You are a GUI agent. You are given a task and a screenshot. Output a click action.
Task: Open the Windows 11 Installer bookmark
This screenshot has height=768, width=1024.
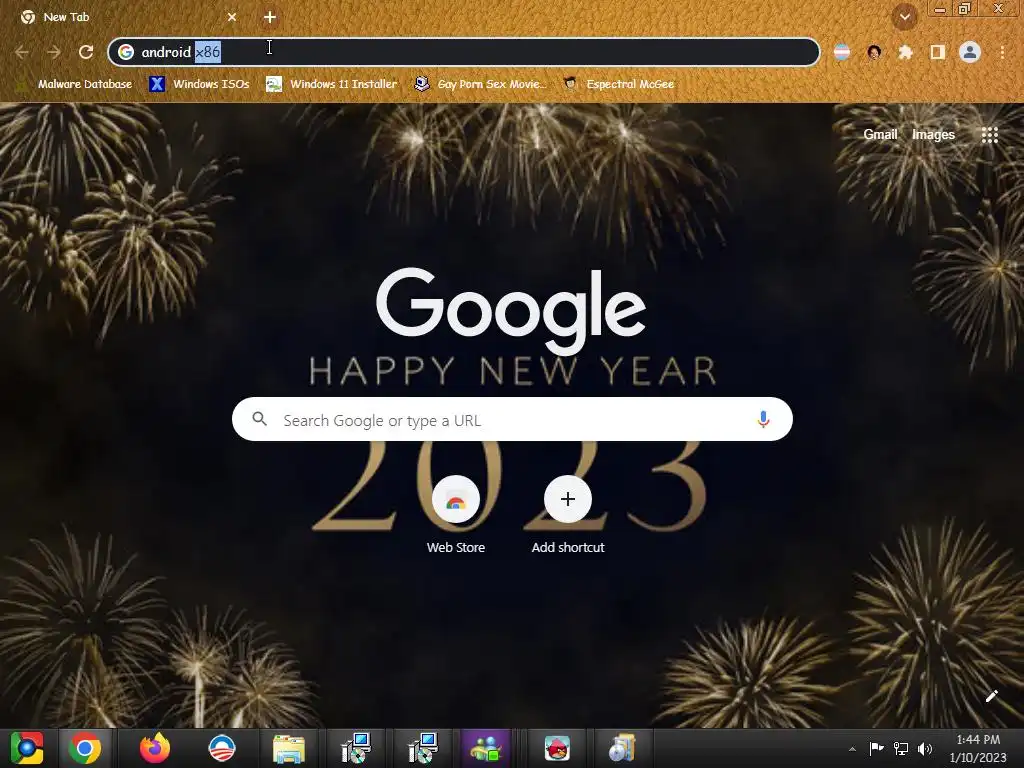click(x=332, y=84)
